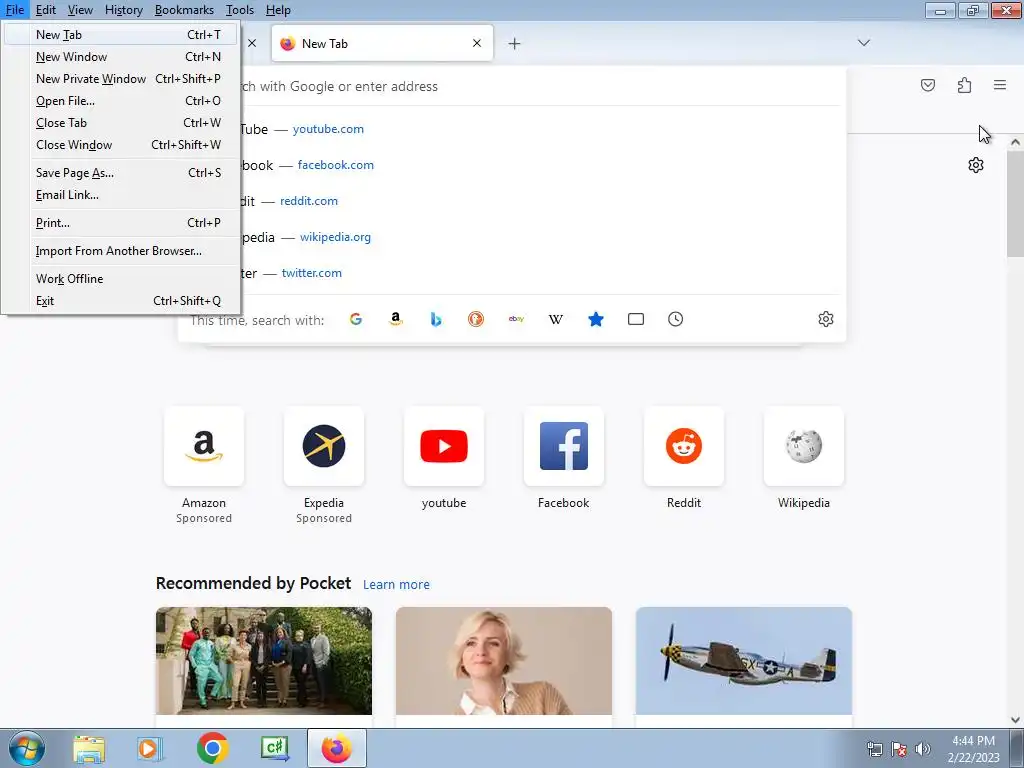Search this time with Amazon icon

click(396, 319)
